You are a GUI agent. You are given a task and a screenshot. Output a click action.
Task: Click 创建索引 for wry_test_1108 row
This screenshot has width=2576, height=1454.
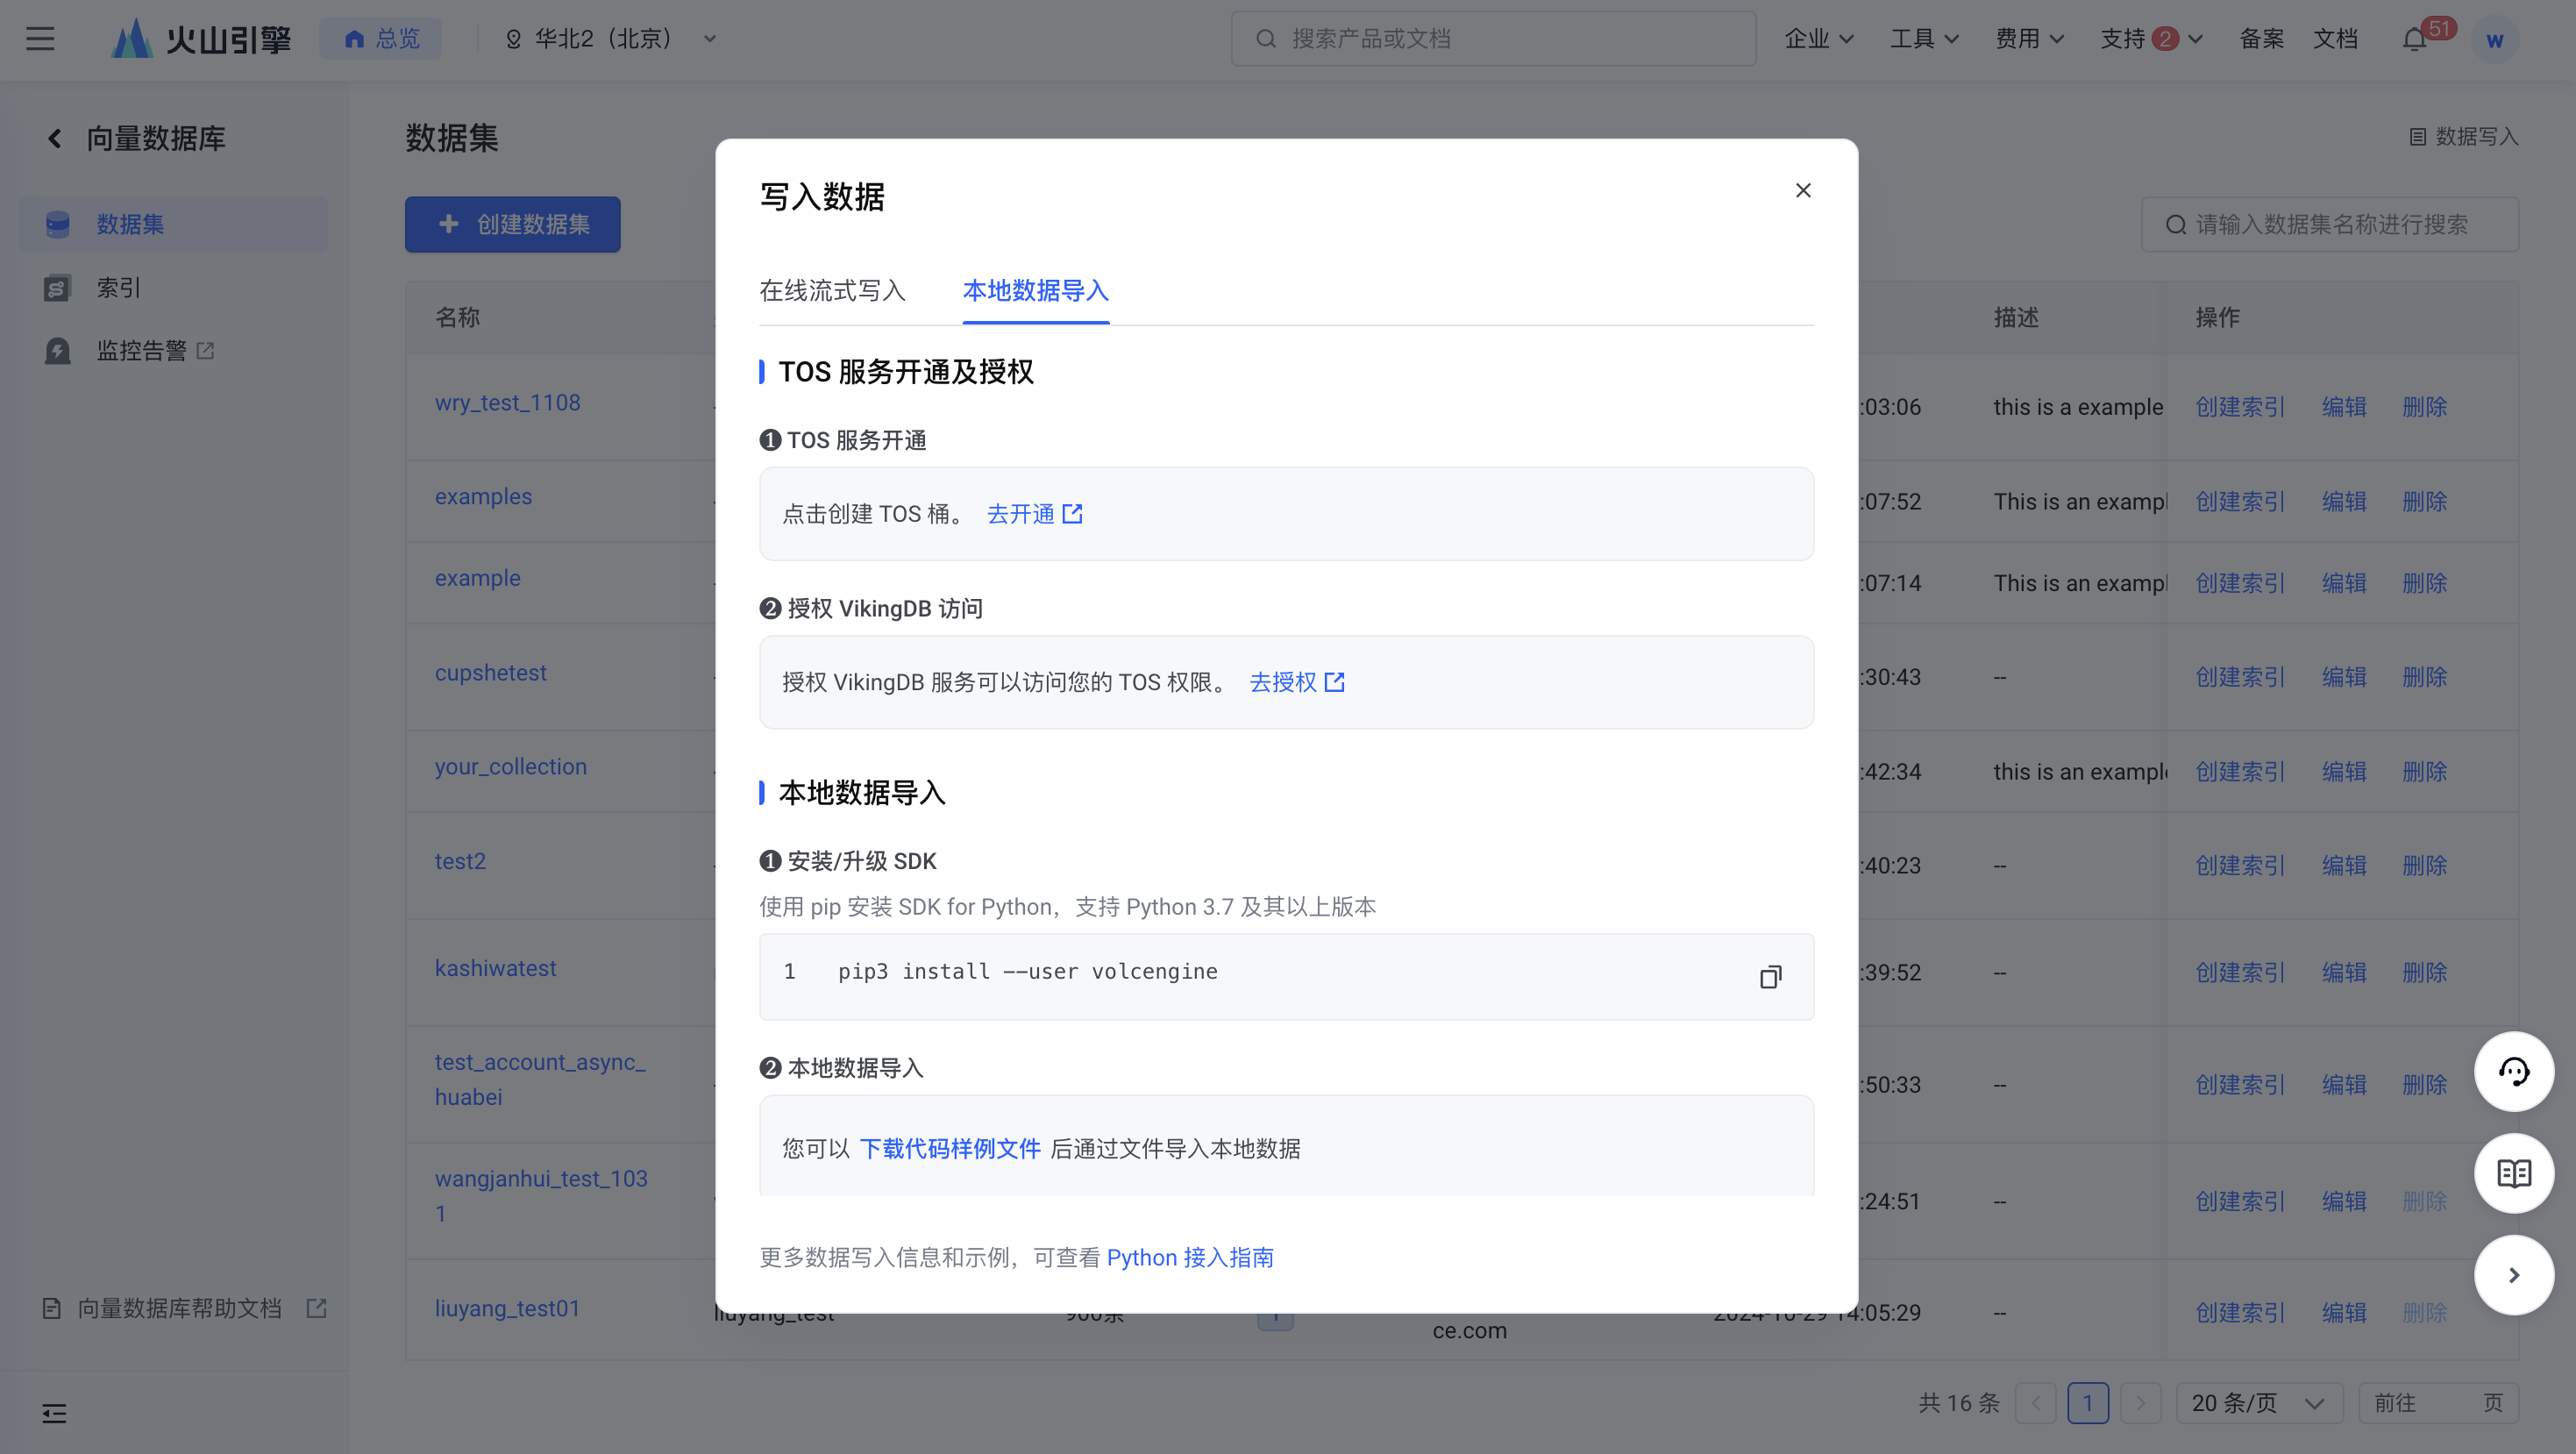coord(2240,406)
